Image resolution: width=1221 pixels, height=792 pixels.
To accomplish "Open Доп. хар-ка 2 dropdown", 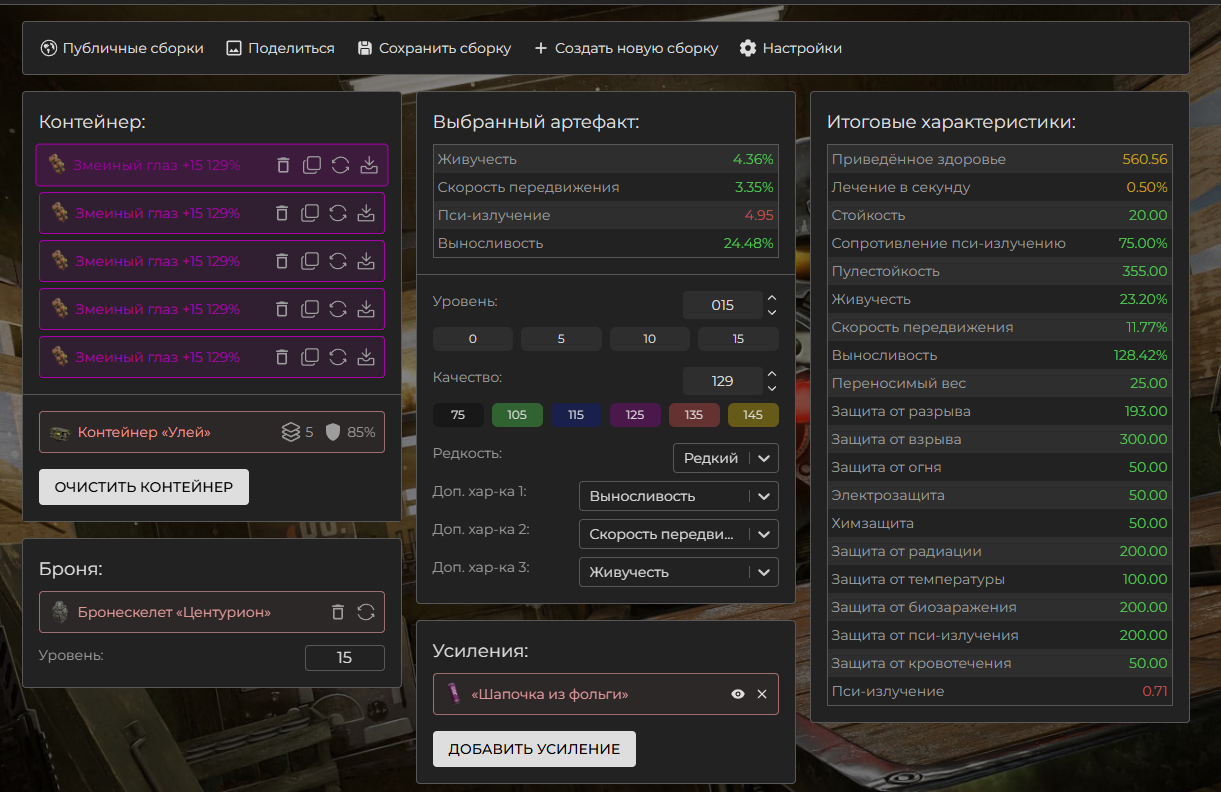I will (679, 534).
